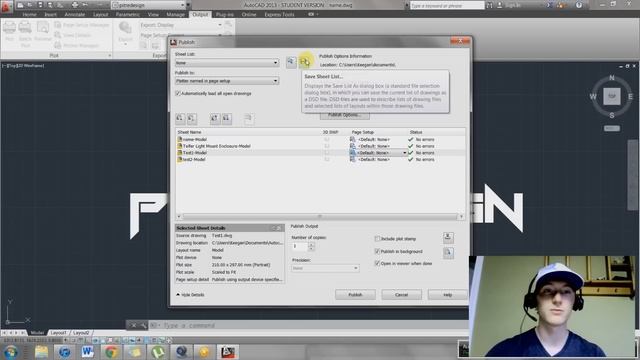Click the ViewCube TOP face
The image size is (640, 360).
point(611,96)
